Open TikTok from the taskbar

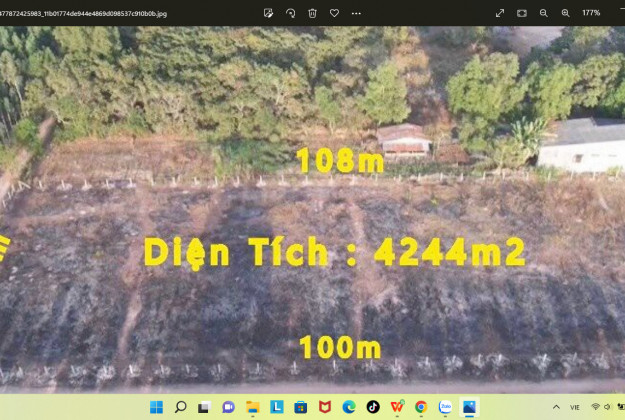click(373, 407)
